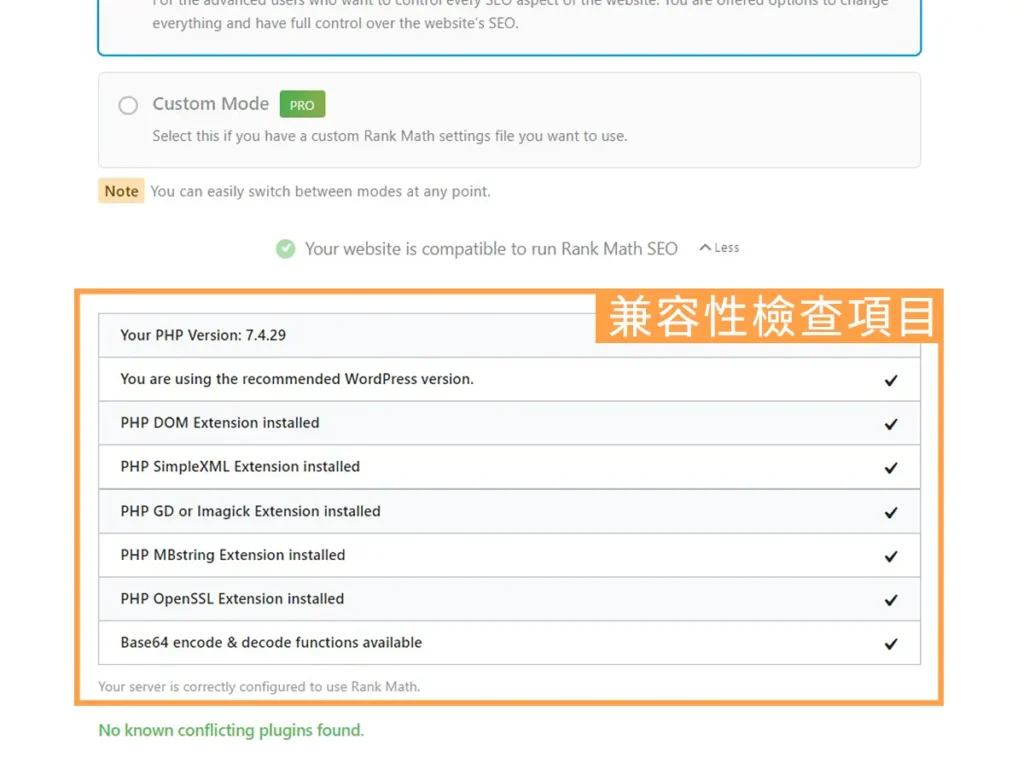This screenshot has height=769, width=1024.
Task: Click checkmark for PHP MBstring Extension
Action: pyautogui.click(x=891, y=556)
